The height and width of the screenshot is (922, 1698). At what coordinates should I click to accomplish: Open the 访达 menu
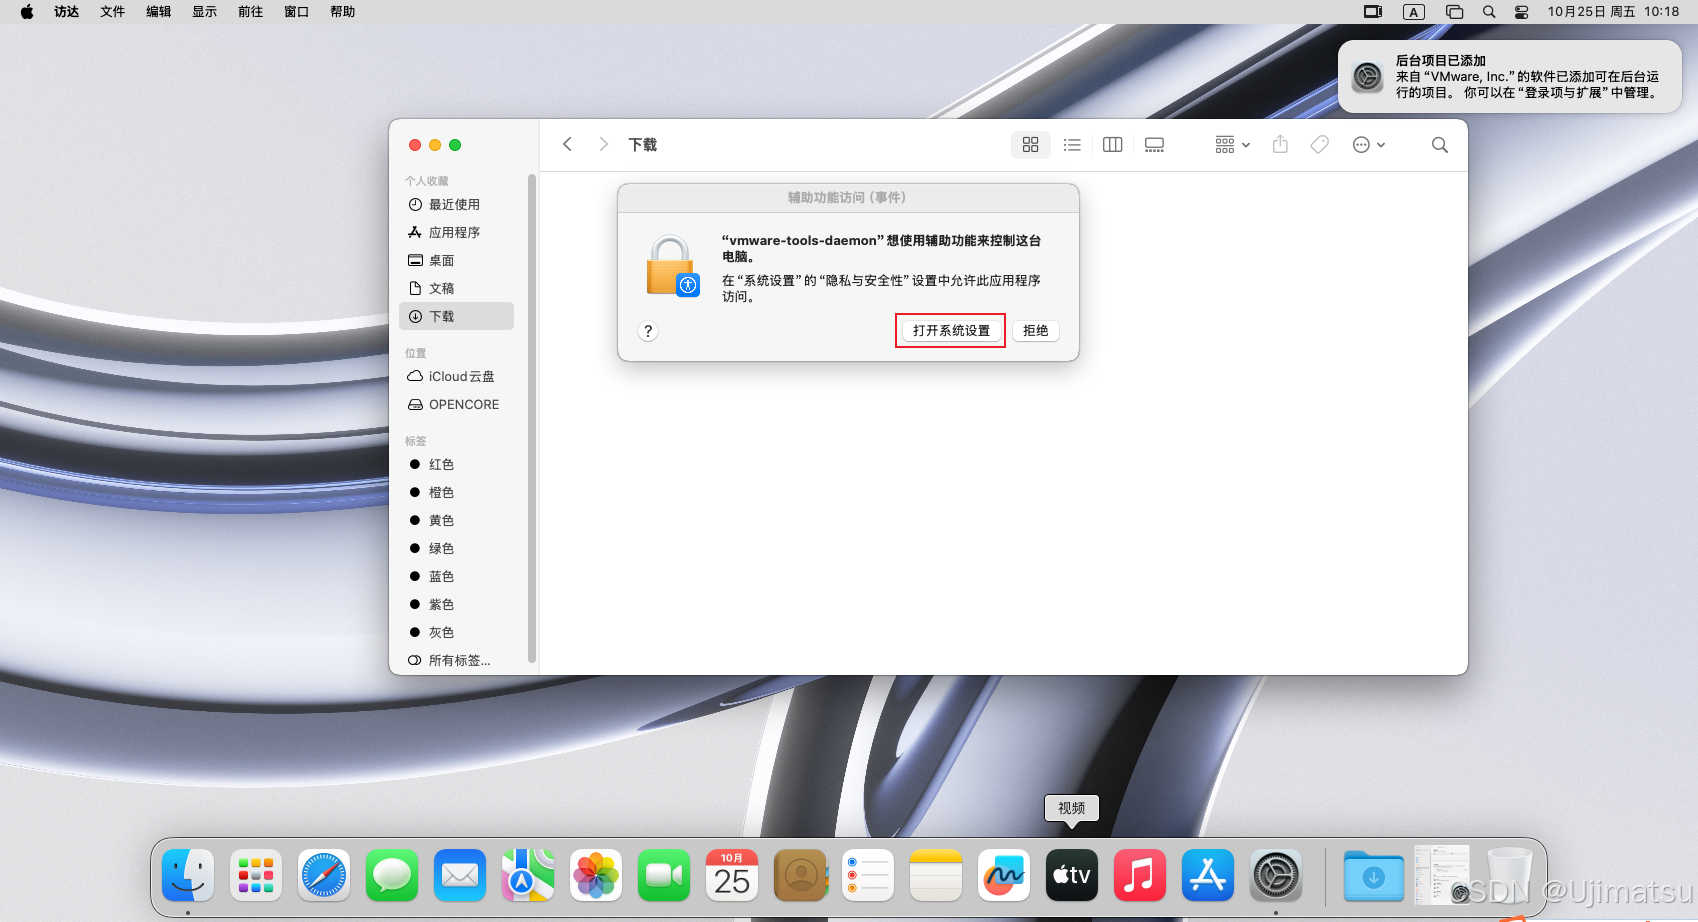click(67, 12)
